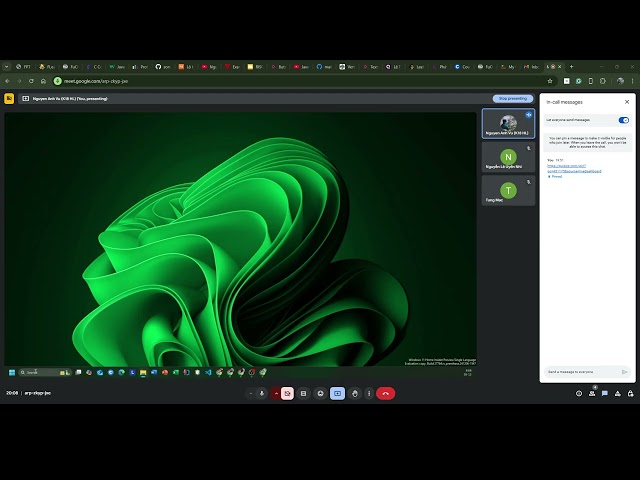
Task: Open Edge icon in shared taskbar
Action: coord(122,372)
